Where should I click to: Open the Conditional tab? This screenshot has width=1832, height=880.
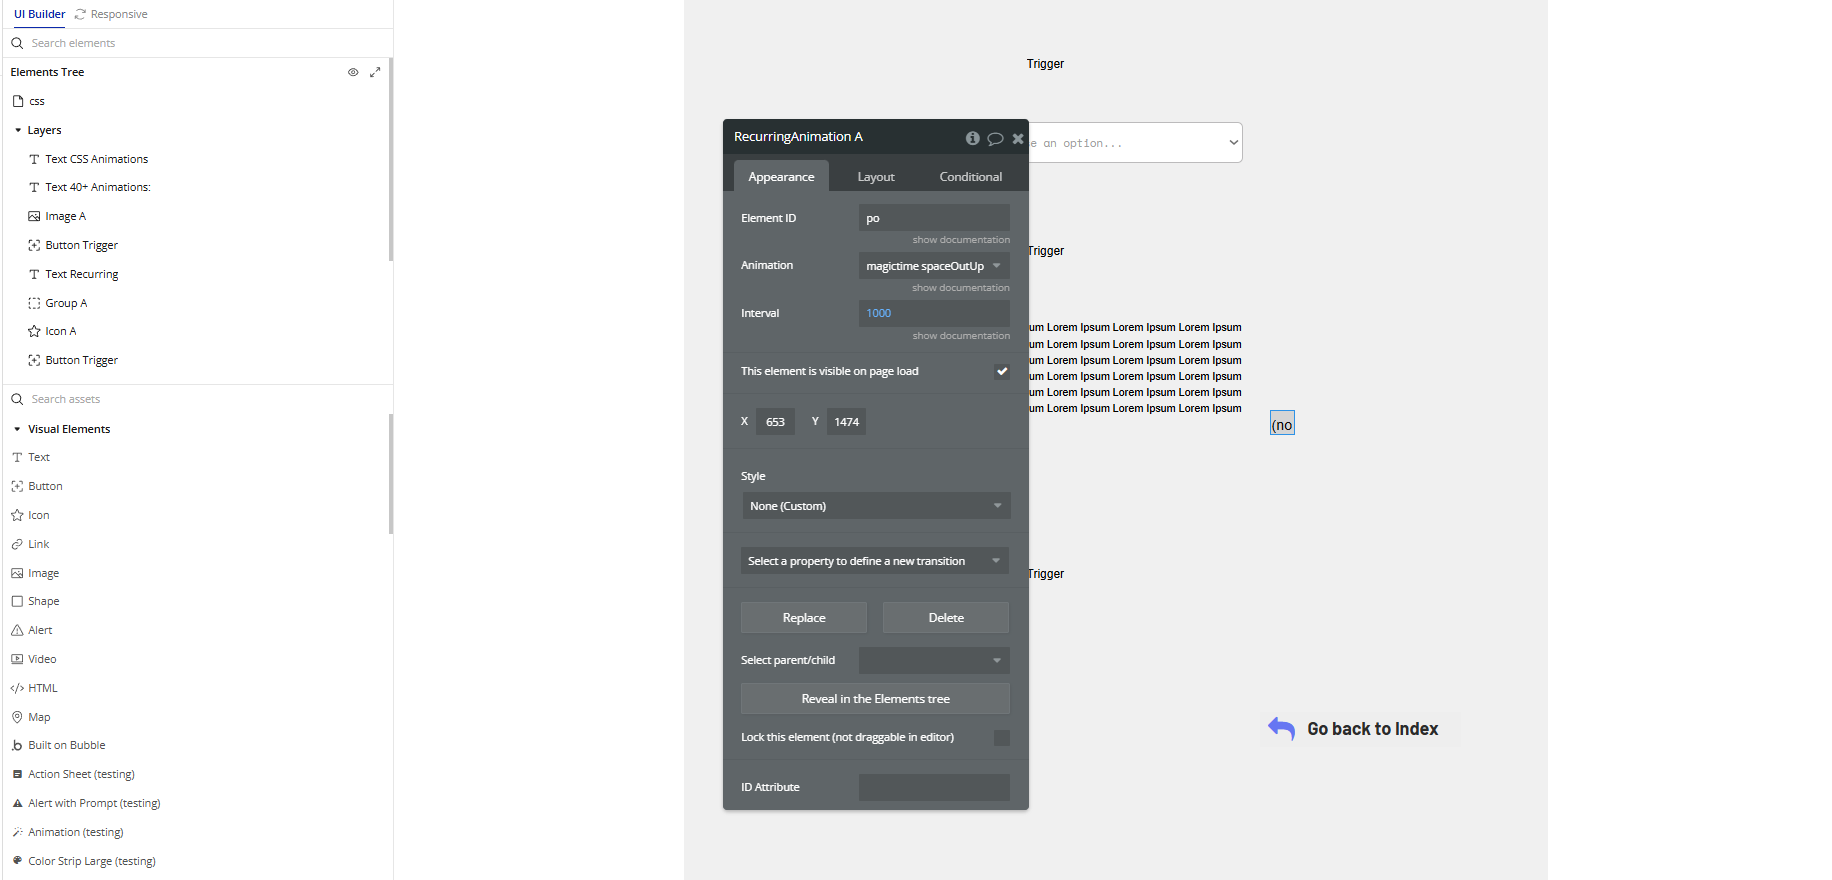970,177
